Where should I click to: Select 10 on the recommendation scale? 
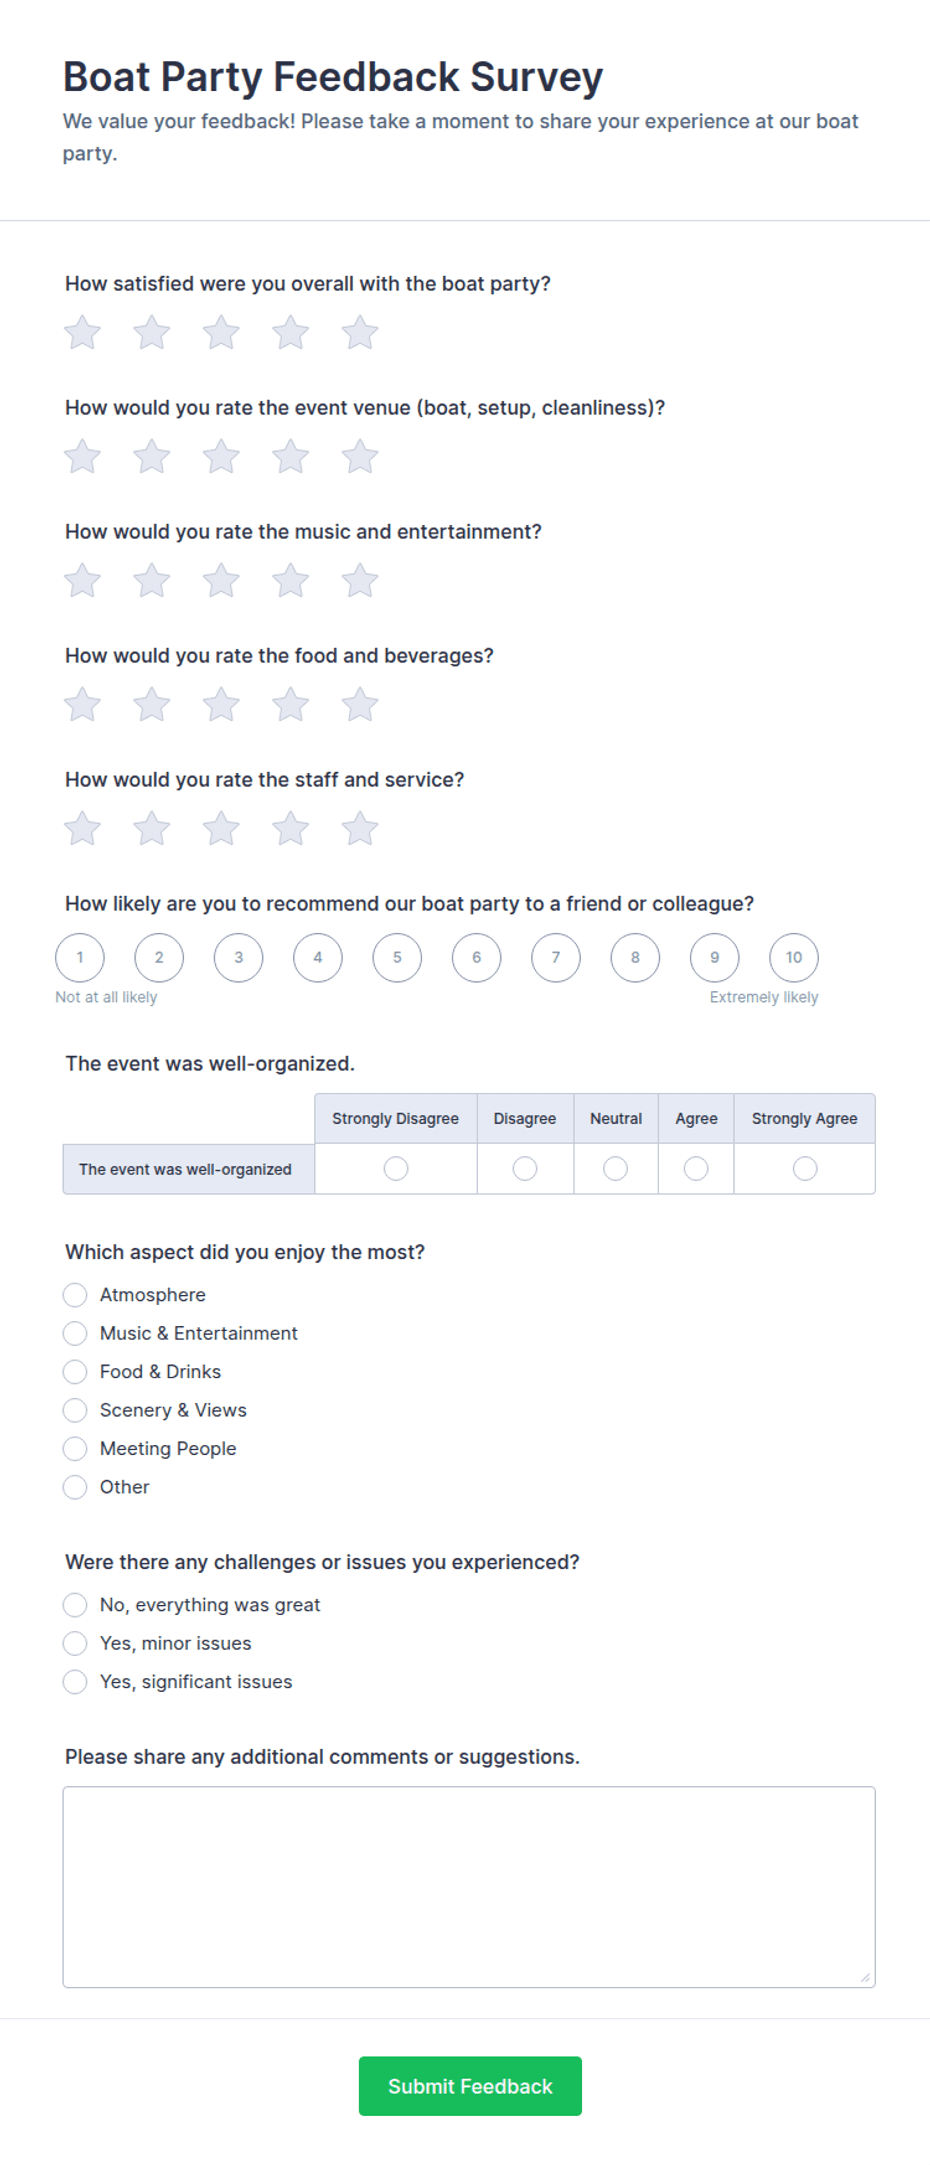pyautogui.click(x=794, y=957)
